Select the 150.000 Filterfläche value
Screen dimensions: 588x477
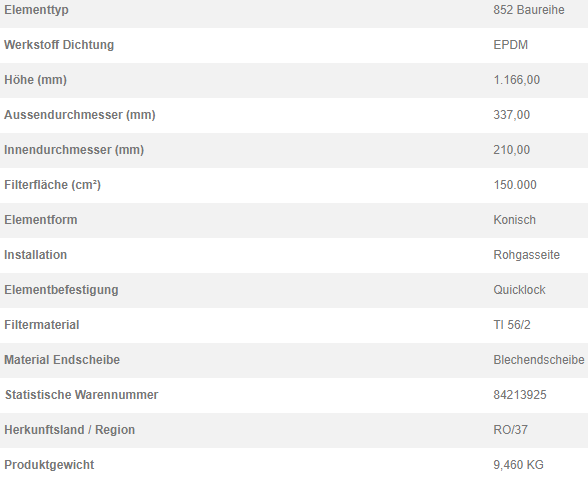pos(515,185)
